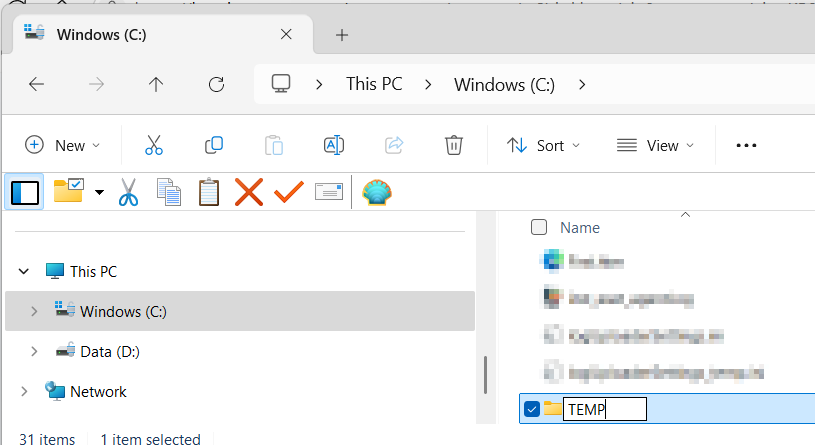Select Windows (C:) in navigation tree
This screenshot has height=445, width=815.
[123, 311]
